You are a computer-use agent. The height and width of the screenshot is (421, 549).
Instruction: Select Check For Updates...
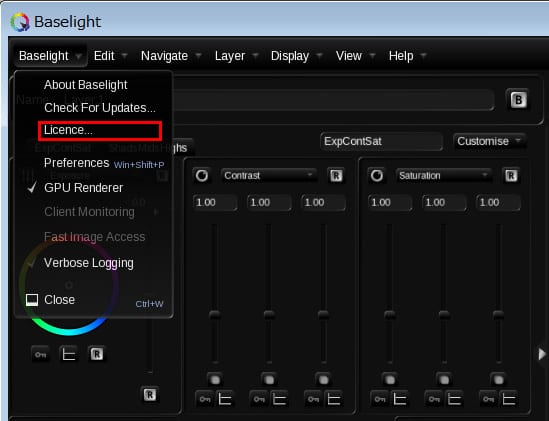[x=100, y=108]
